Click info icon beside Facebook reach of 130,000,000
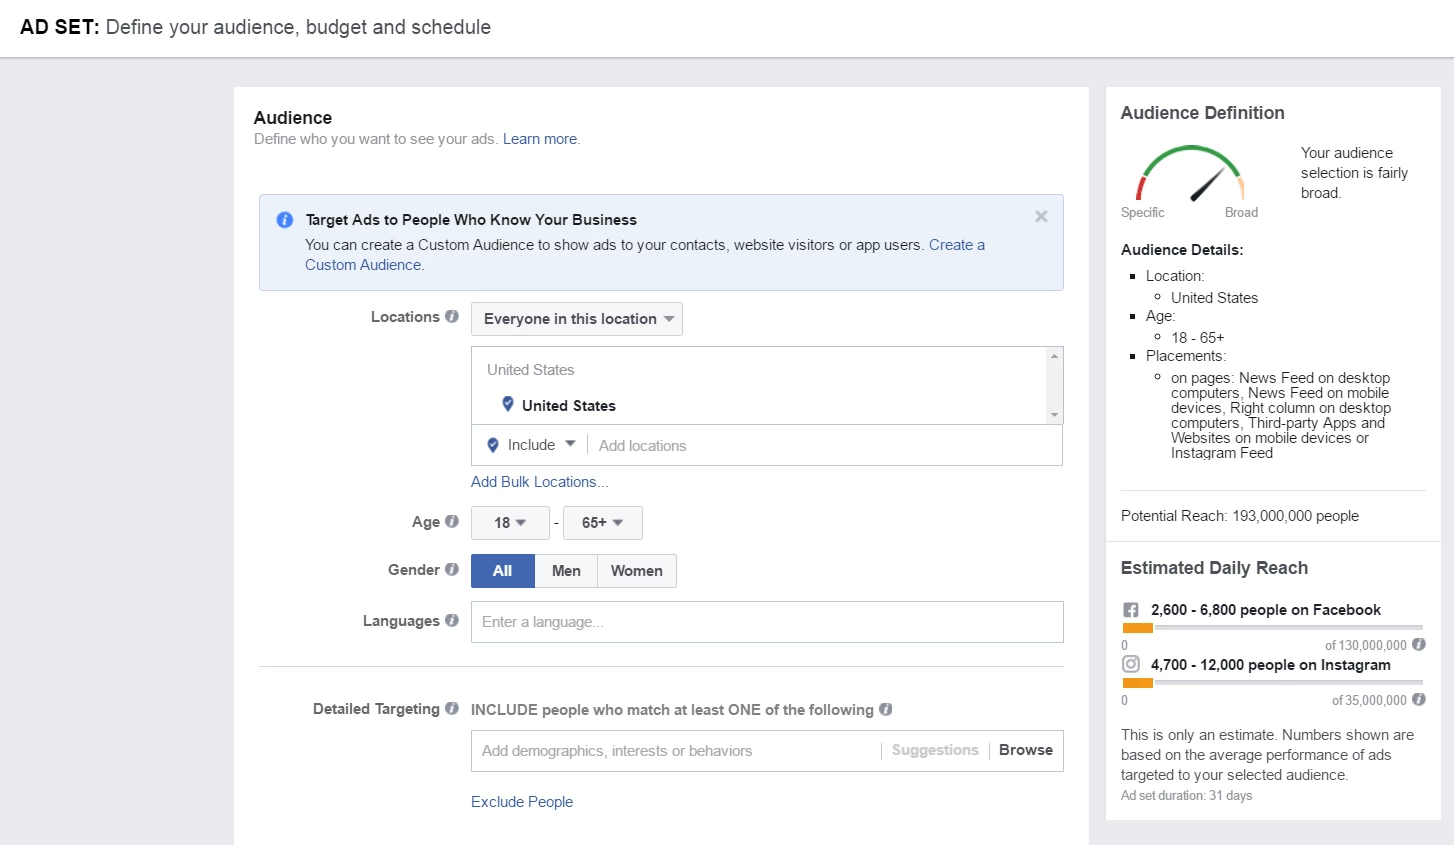The image size is (1454, 845). [x=1418, y=645]
